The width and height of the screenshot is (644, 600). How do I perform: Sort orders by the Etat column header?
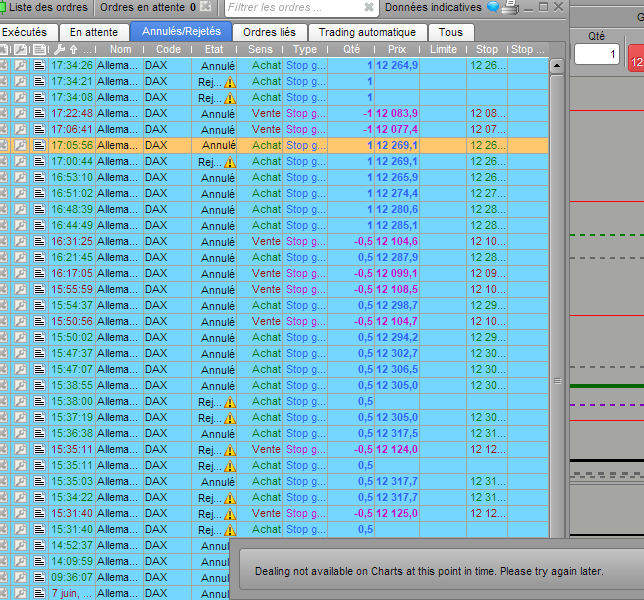[213, 49]
